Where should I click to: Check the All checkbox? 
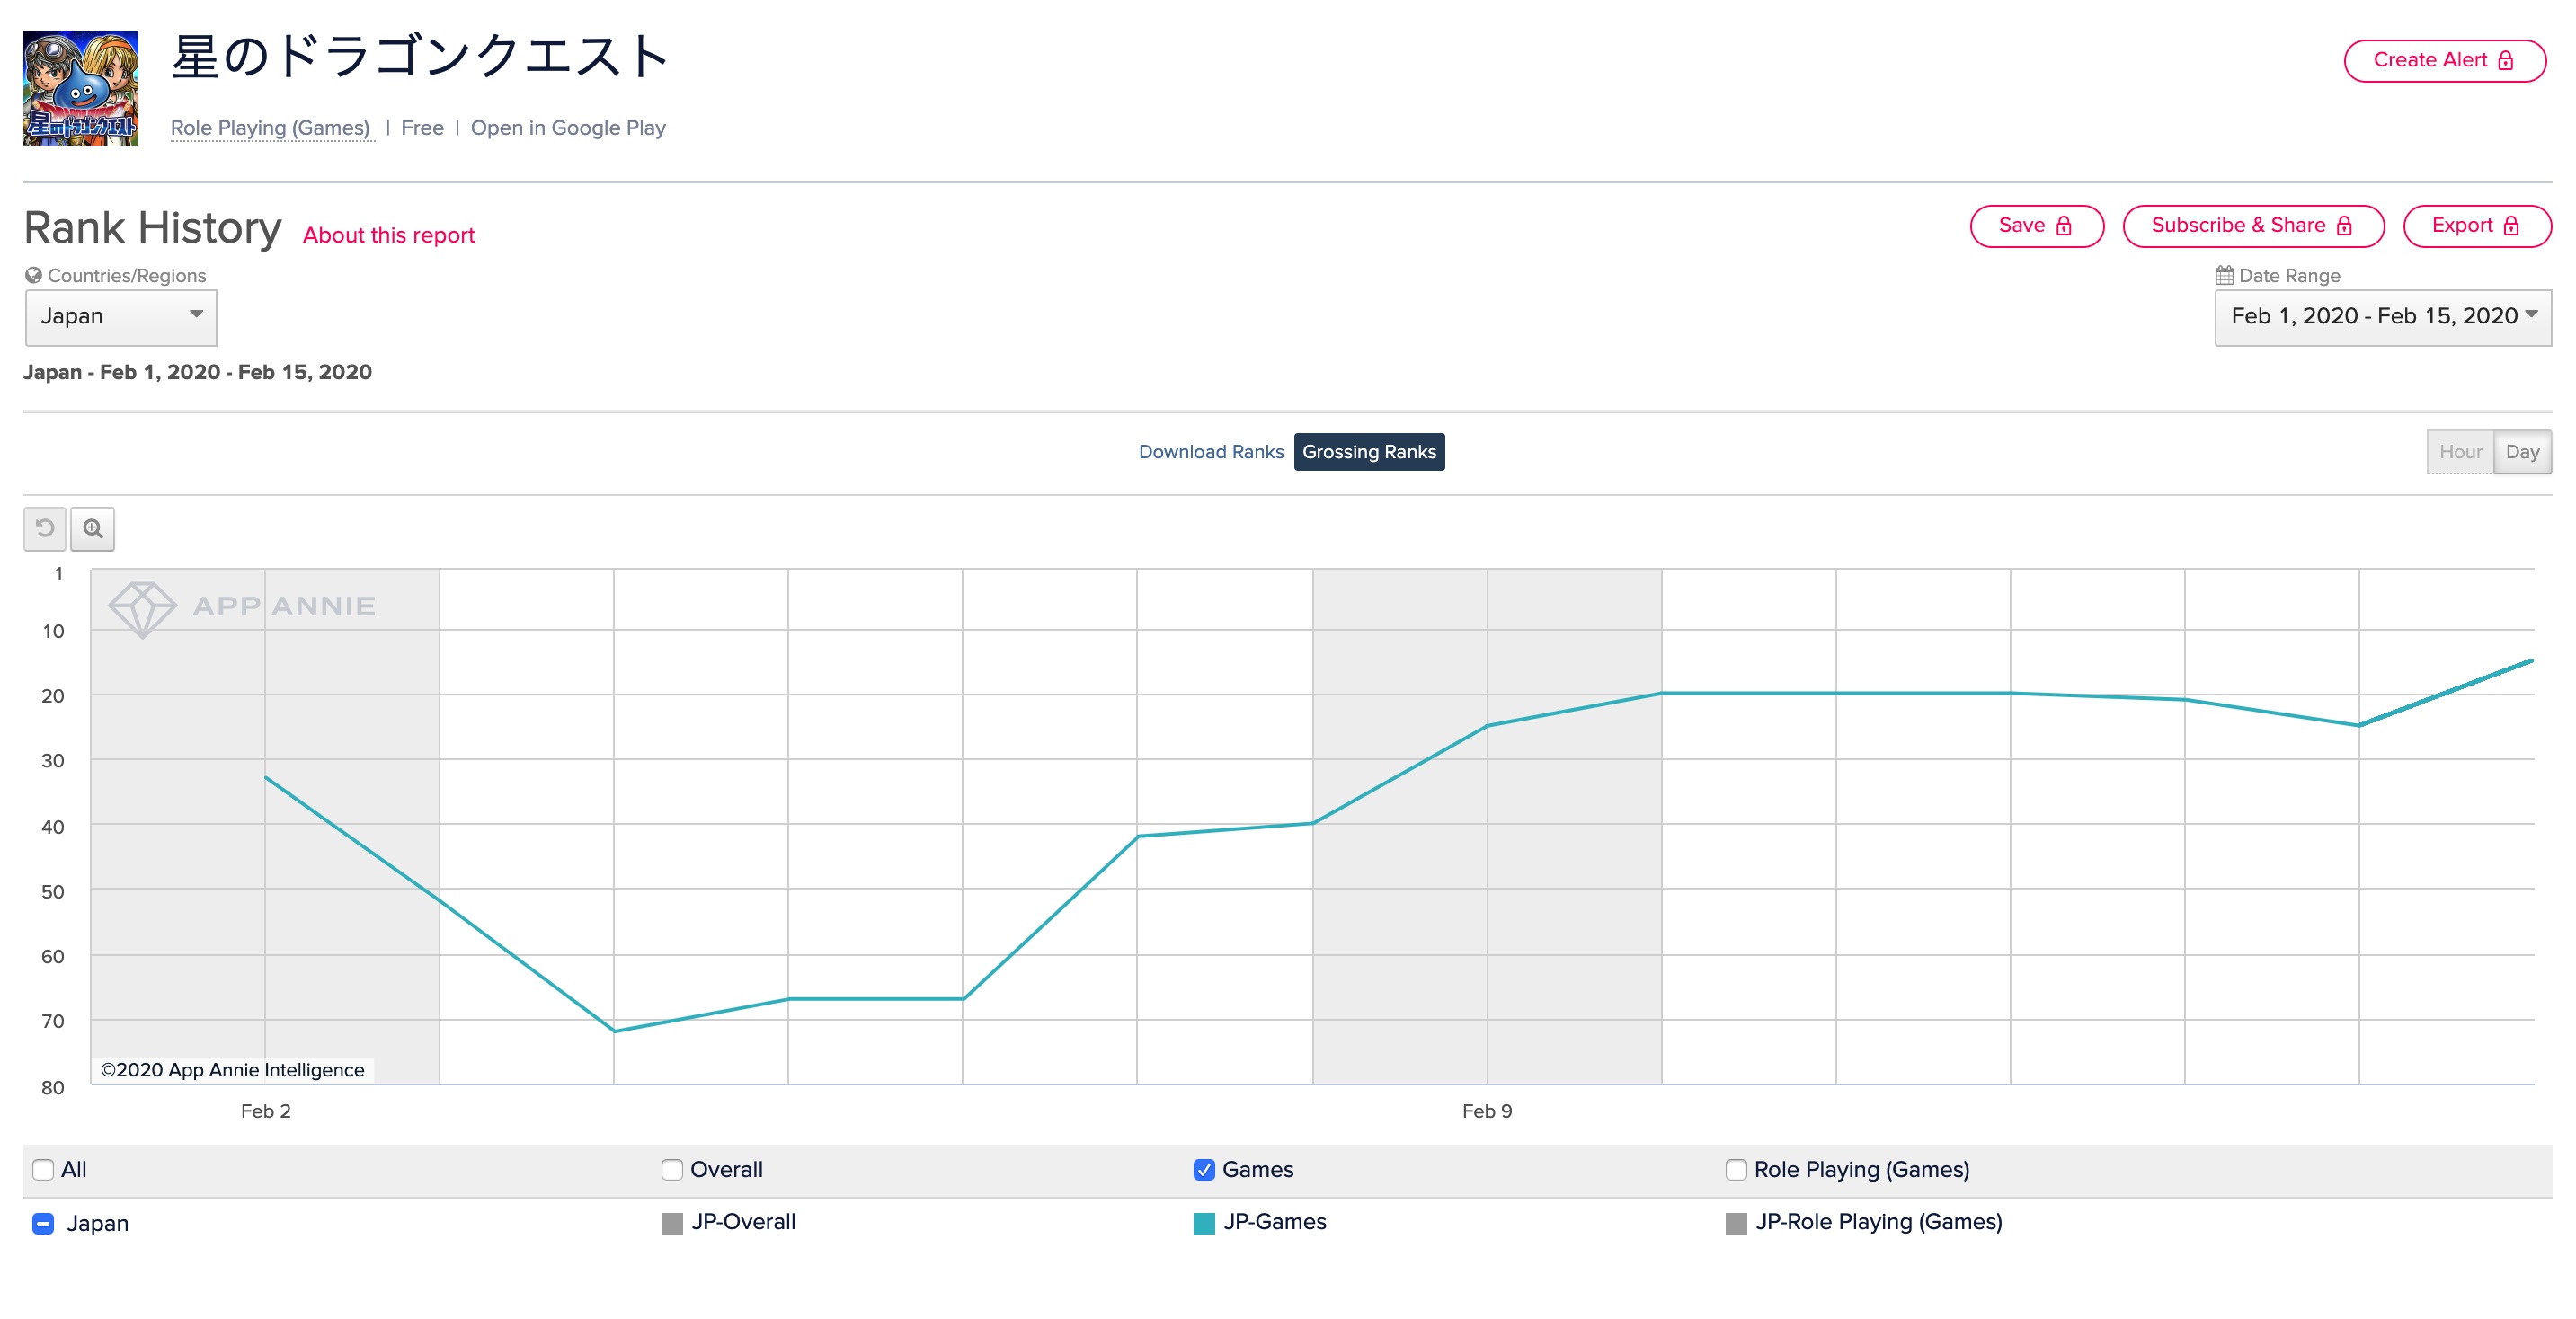(x=43, y=1169)
